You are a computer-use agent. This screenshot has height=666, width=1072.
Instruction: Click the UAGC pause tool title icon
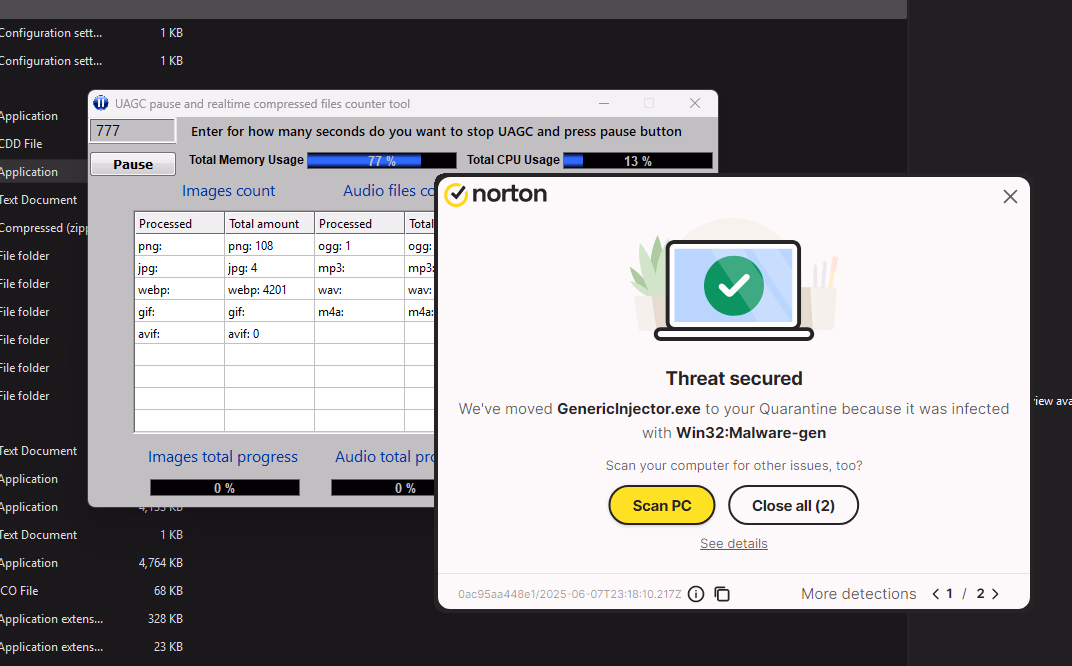[100, 103]
